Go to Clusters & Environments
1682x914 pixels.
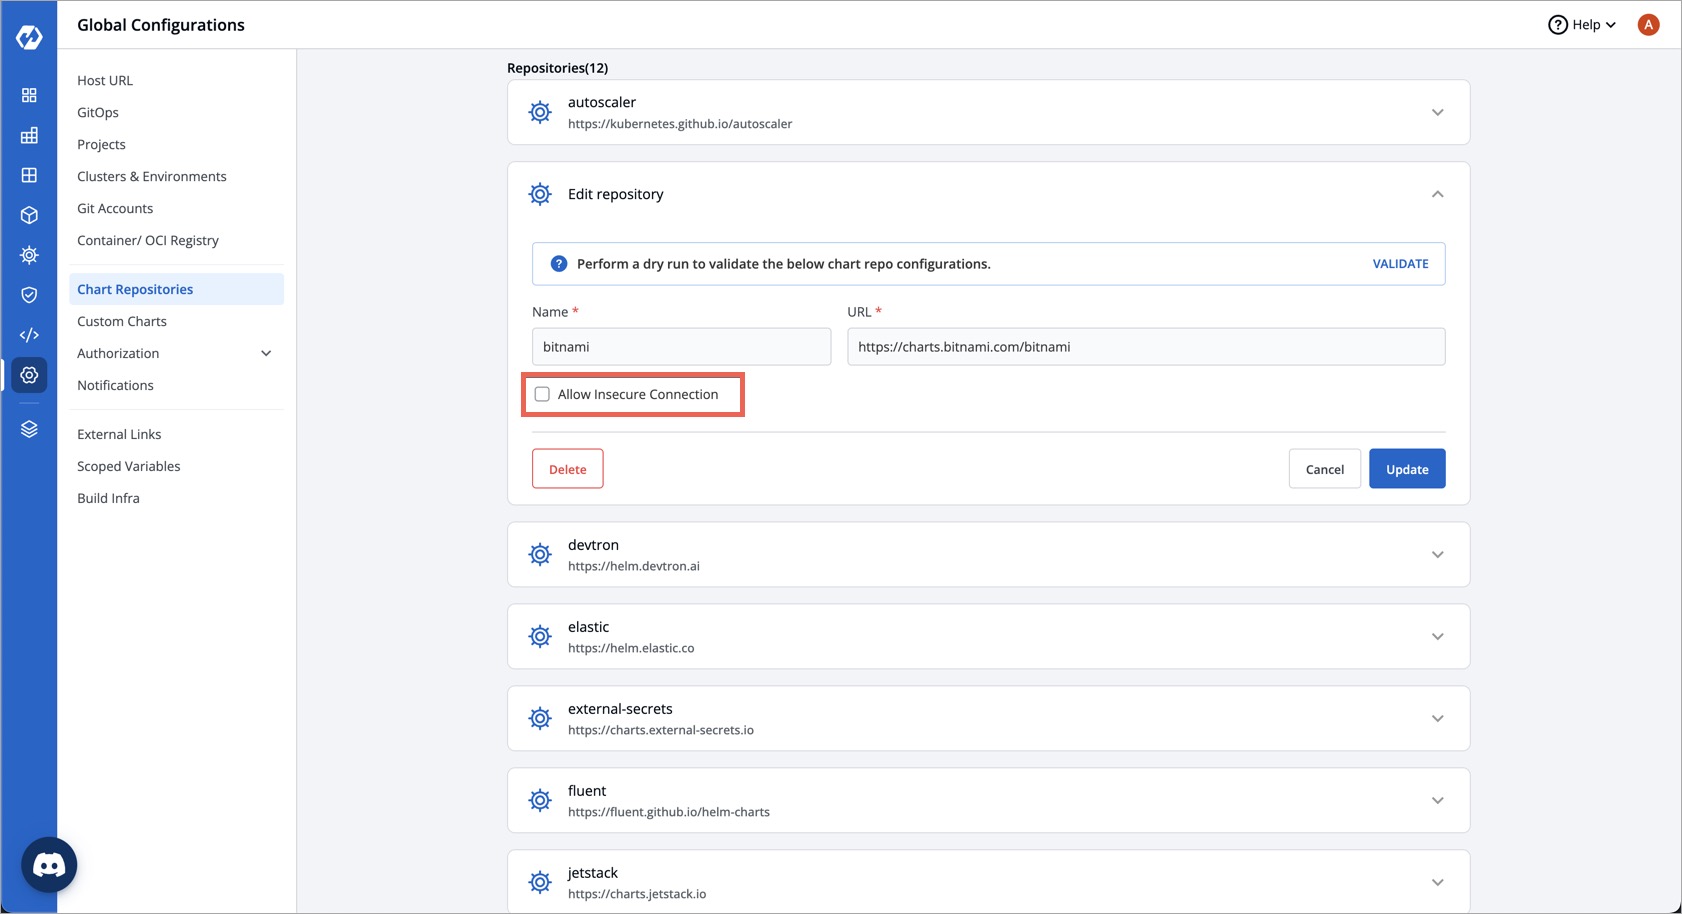[x=152, y=176]
